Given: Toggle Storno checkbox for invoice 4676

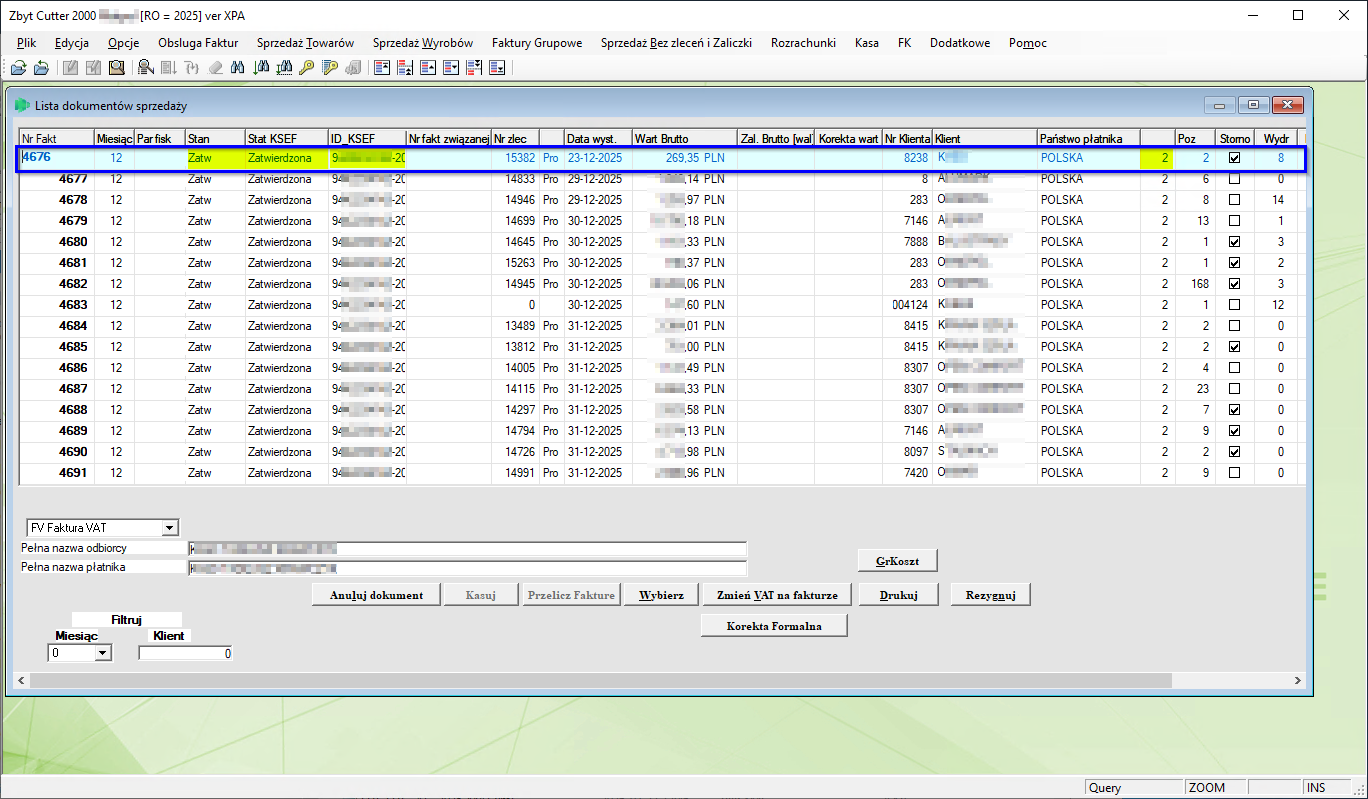Looking at the screenshot, I should (x=1234, y=158).
